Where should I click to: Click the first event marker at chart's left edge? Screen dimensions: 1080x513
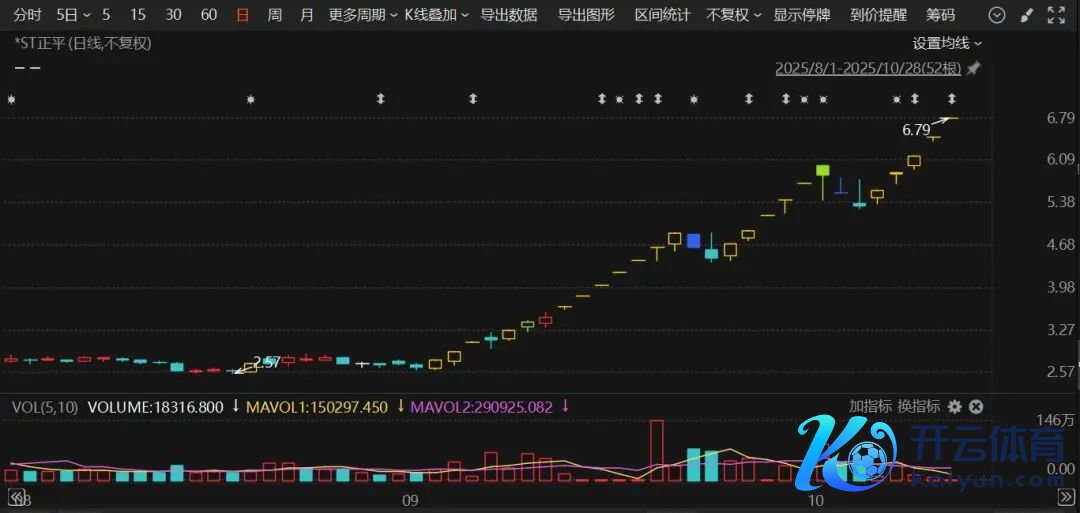coord(11,99)
